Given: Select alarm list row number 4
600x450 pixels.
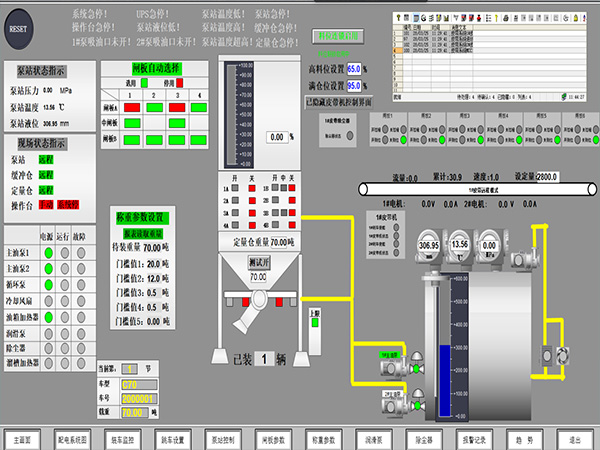Looking at the screenshot, I should click(x=489, y=50).
